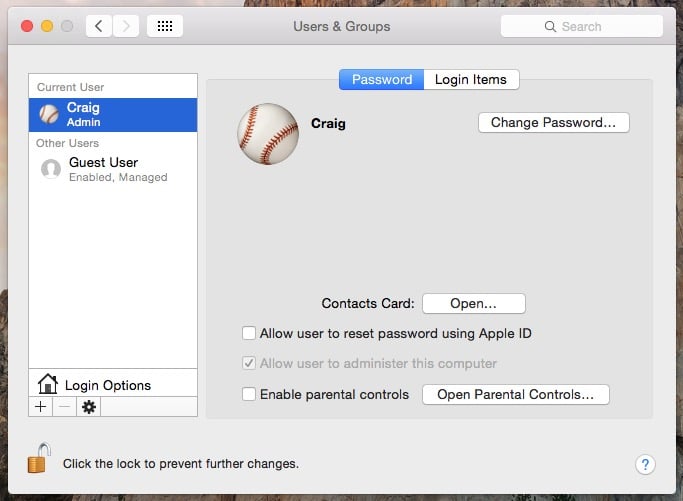Viewport: 683px width, 501px height.
Task: Click the small baseball avatar in sidebar
Action: click(49, 115)
